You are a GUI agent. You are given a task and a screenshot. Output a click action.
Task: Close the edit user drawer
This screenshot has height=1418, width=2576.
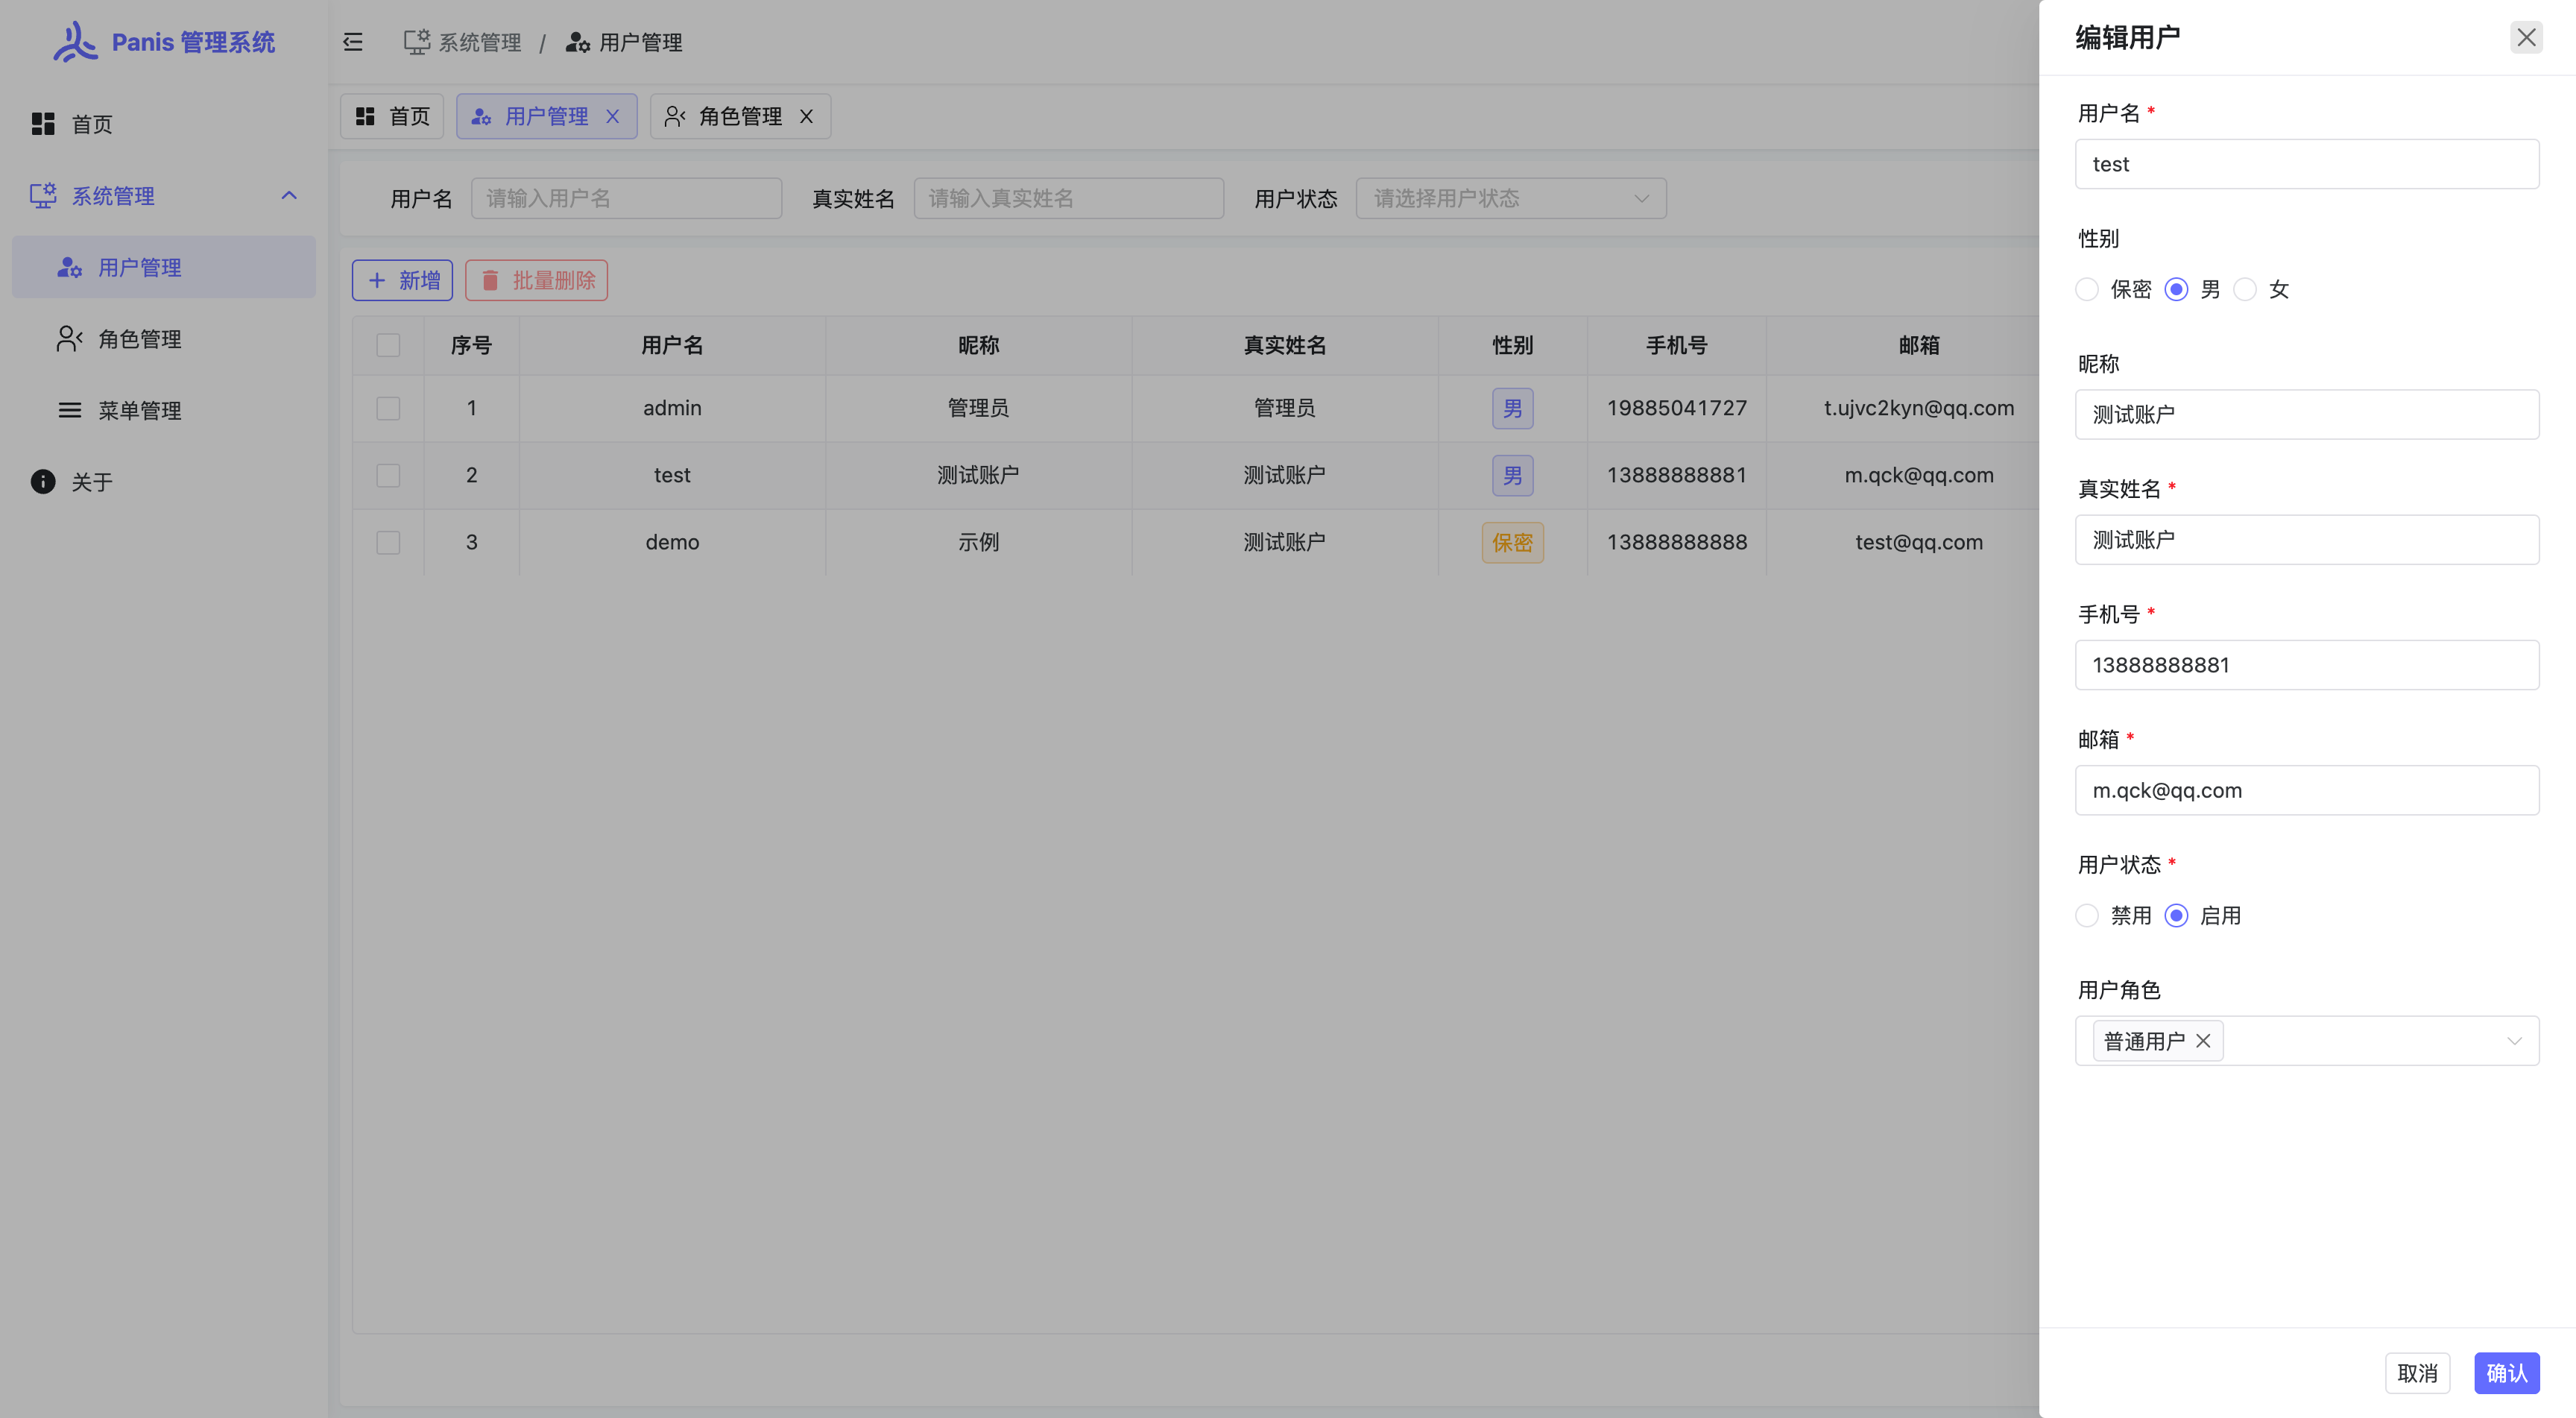[2526, 37]
